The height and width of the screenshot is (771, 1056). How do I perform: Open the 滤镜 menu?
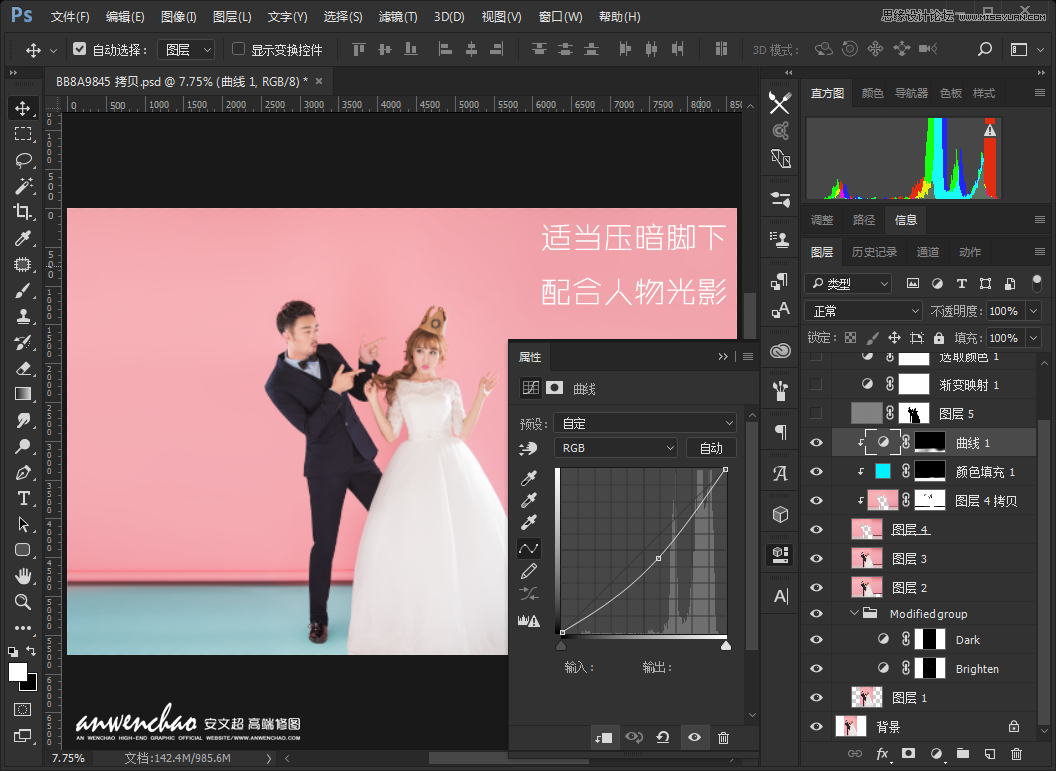tap(396, 16)
